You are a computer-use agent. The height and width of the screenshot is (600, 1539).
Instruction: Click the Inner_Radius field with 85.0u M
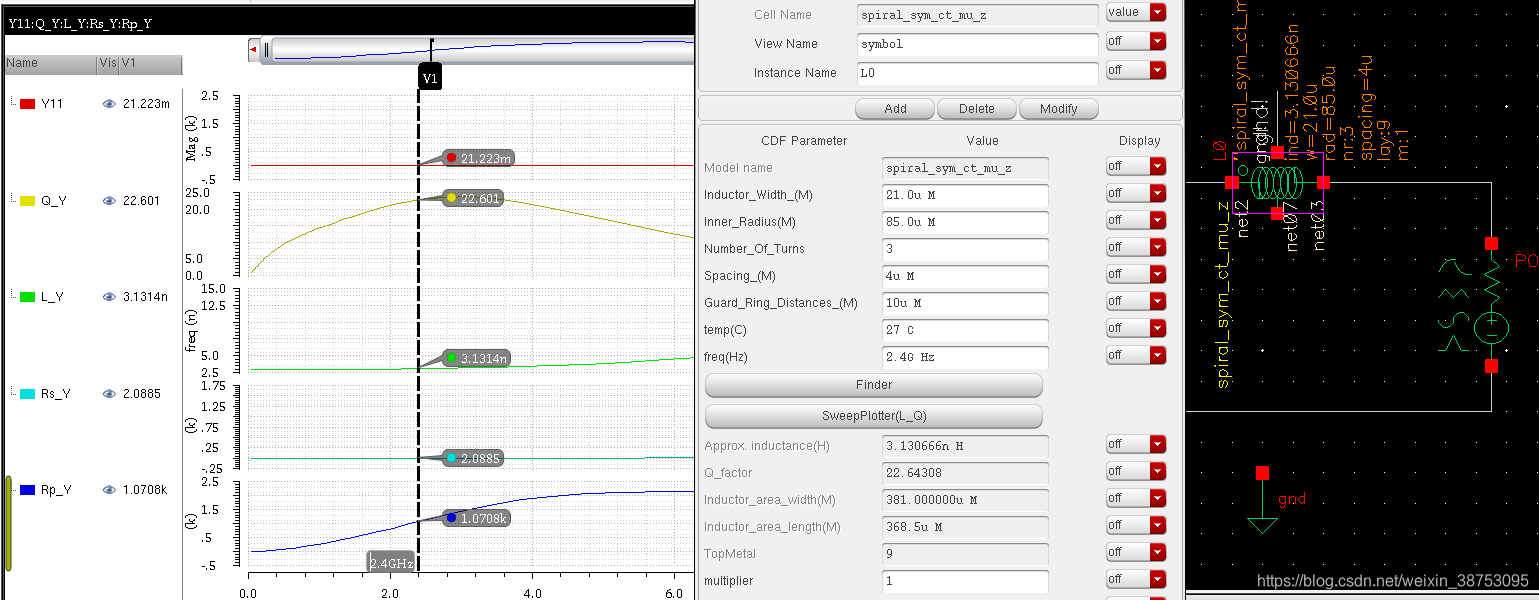(966, 222)
